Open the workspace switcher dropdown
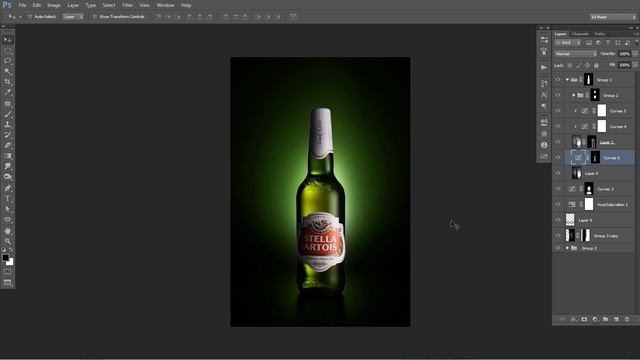640x360 pixels. (x=613, y=17)
